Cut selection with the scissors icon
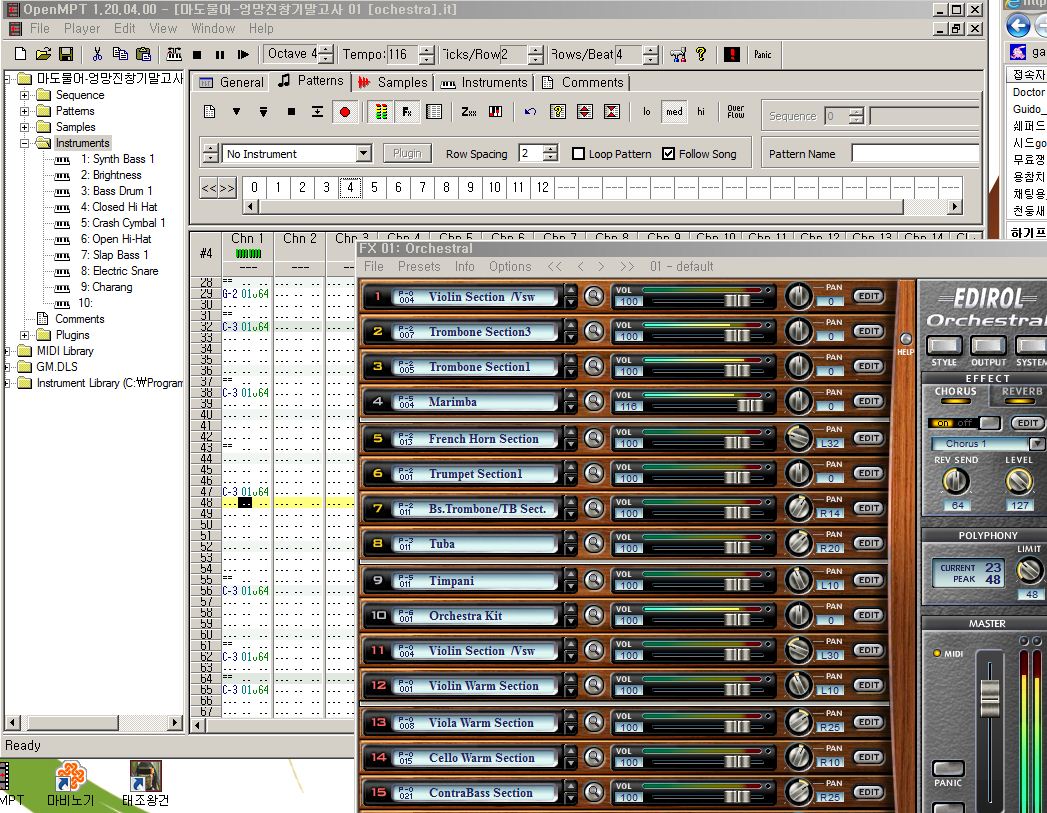 coord(97,55)
